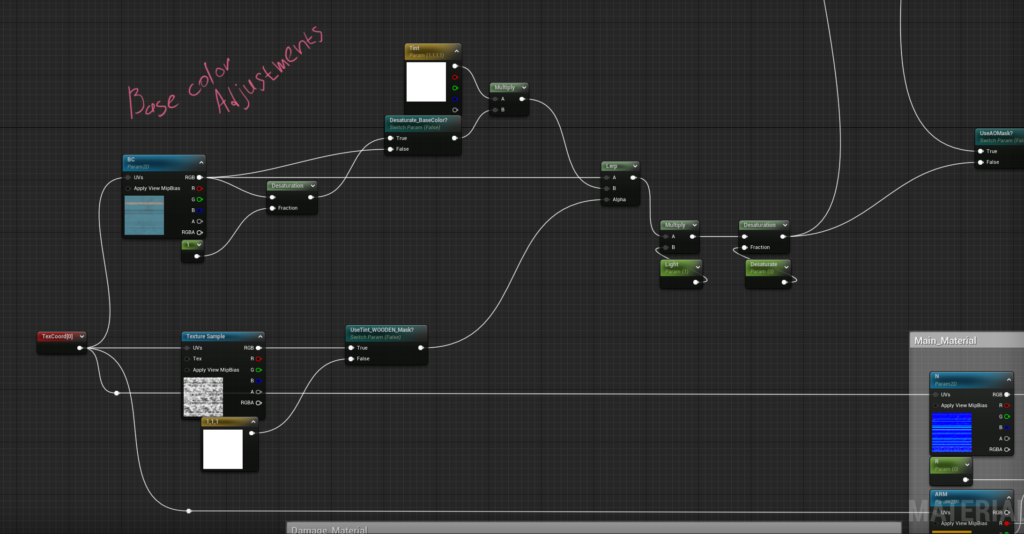
Task: Click the green G output pin on Tint node
Action: pos(455,88)
